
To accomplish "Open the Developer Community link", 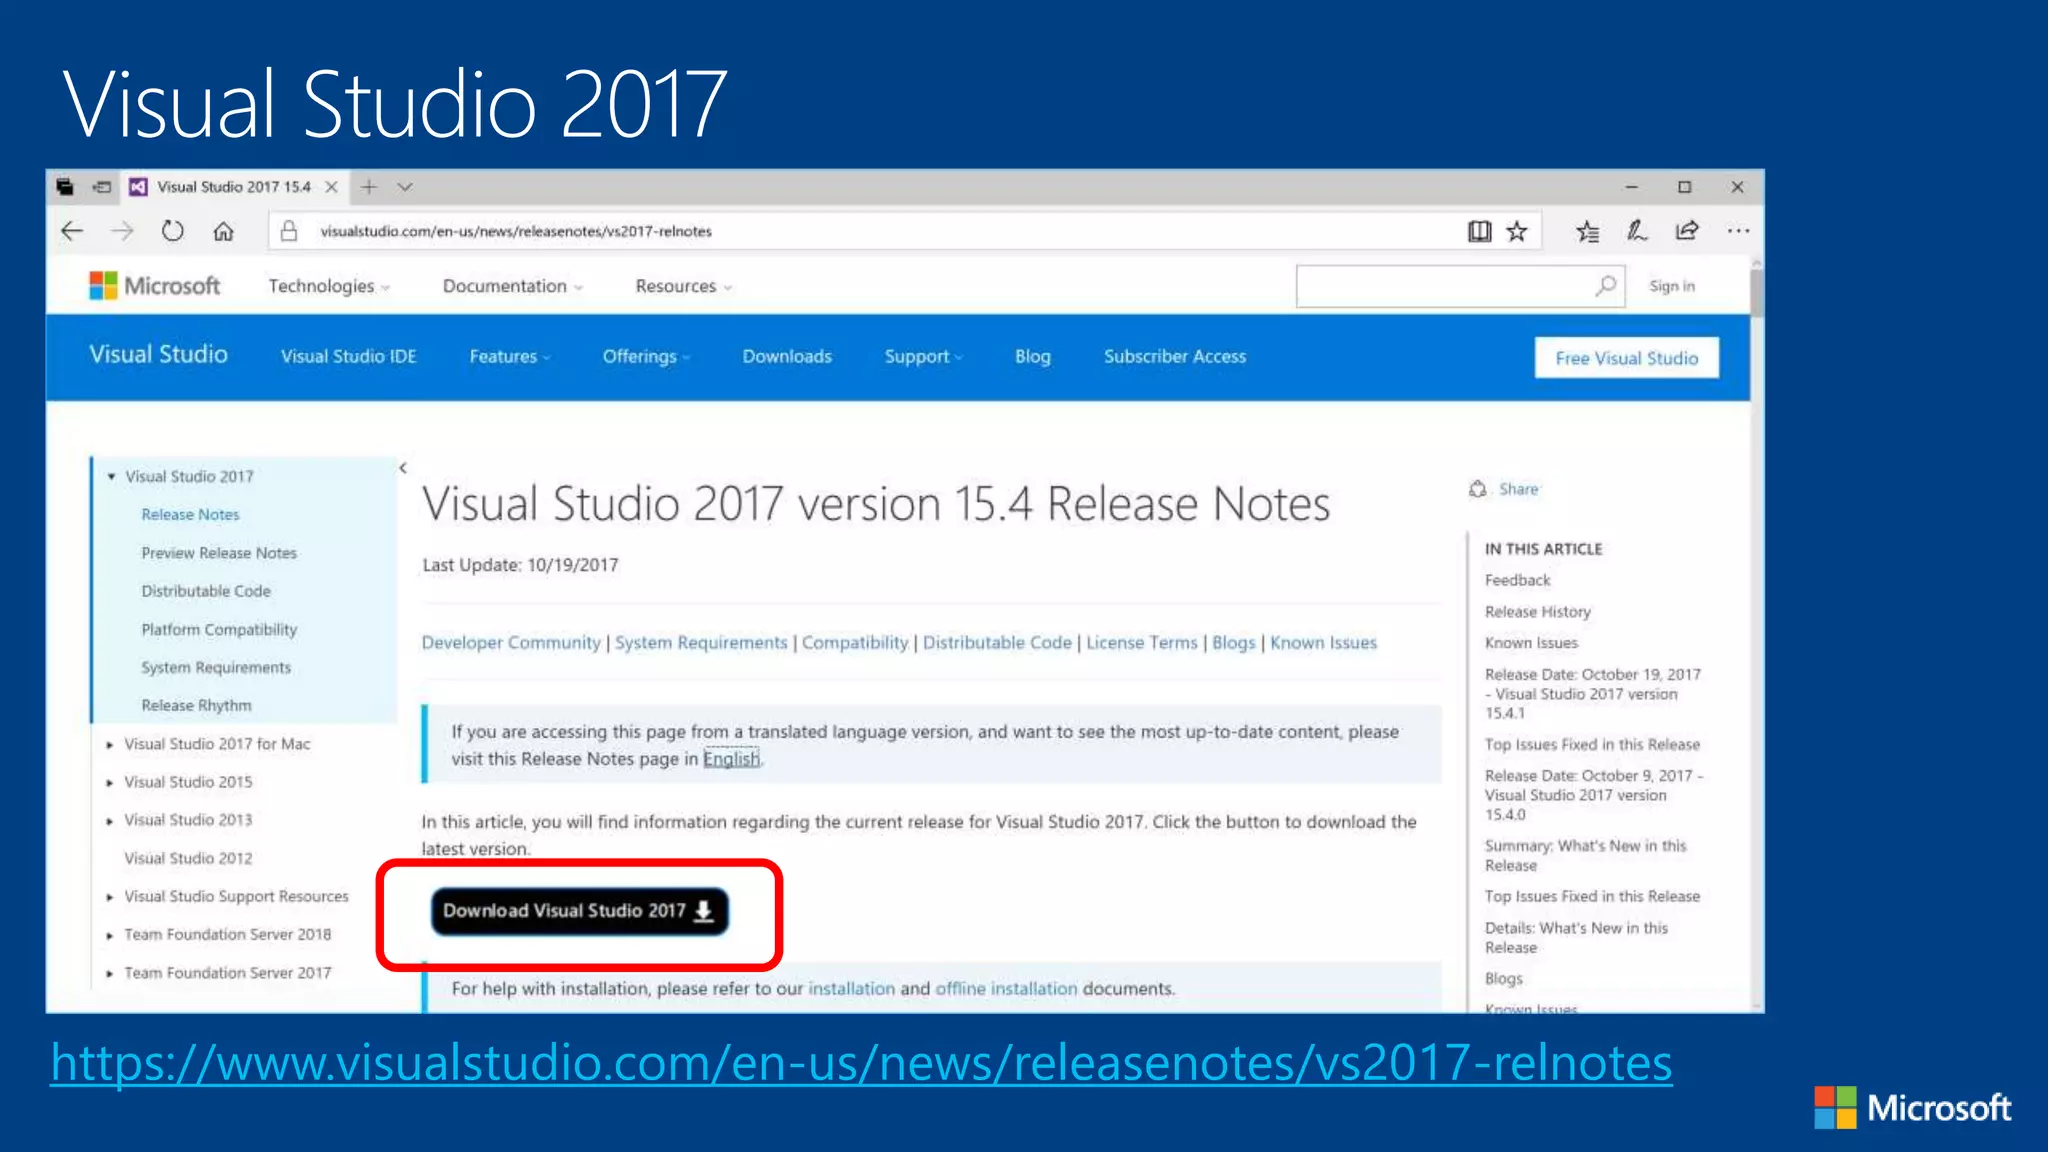I will pyautogui.click(x=511, y=643).
